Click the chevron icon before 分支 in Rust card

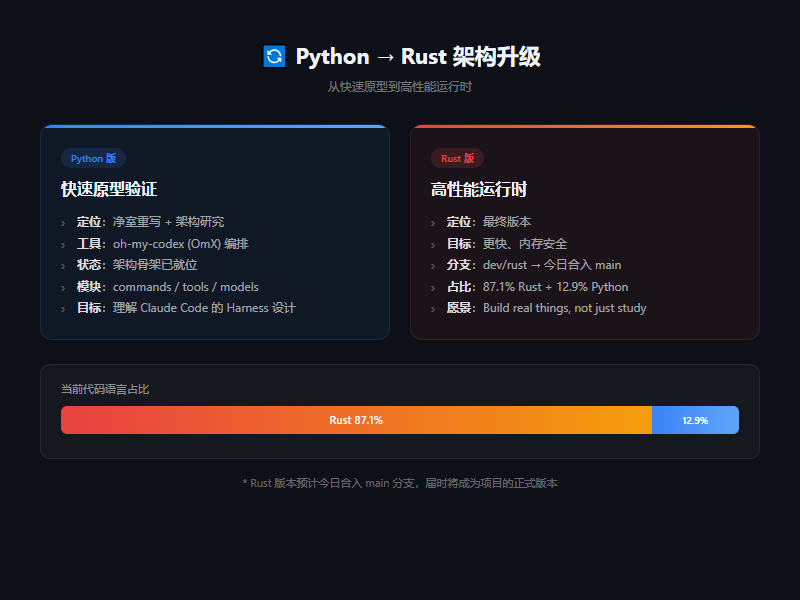(x=435, y=265)
